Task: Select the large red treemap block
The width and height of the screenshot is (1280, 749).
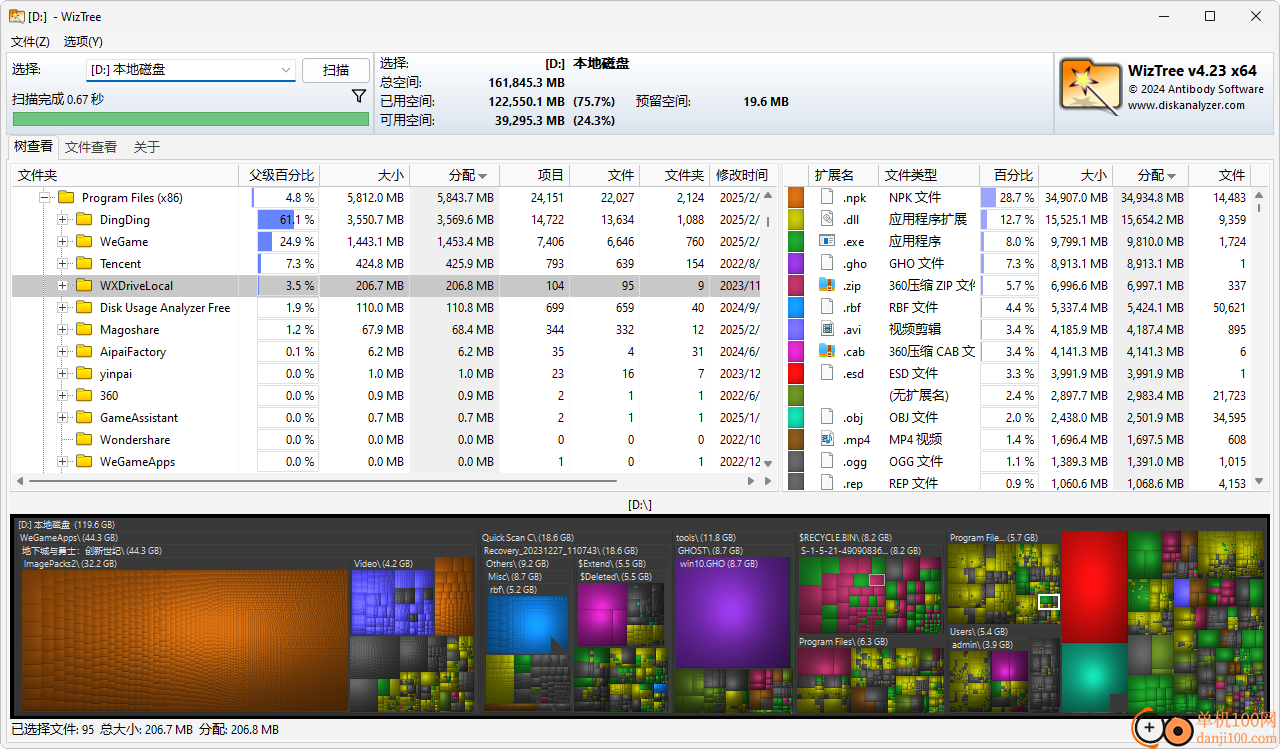Action: click(1093, 587)
